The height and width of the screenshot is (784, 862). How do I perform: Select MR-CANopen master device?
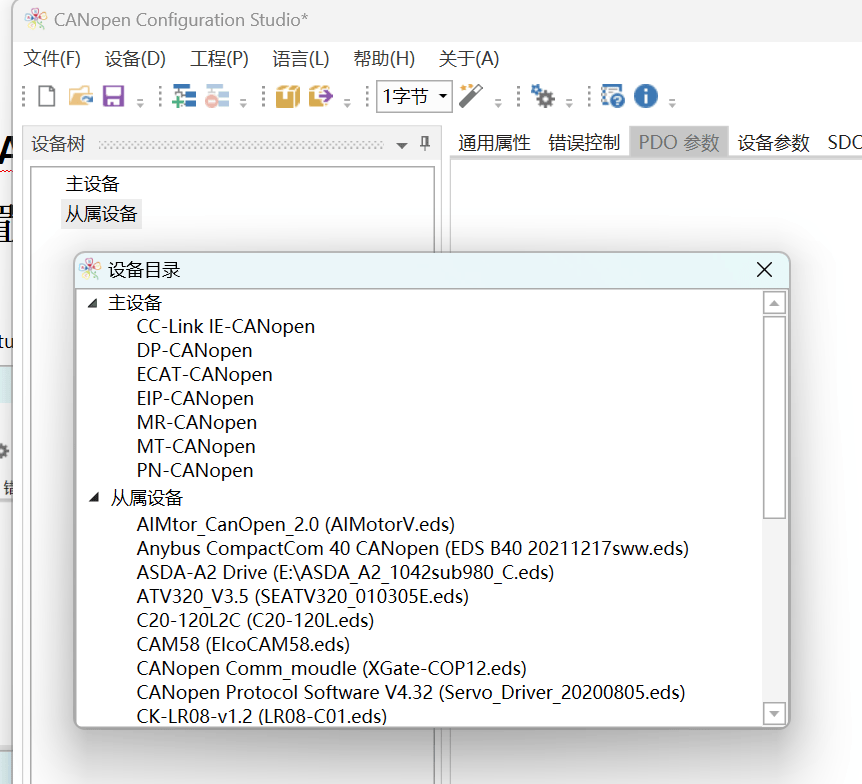pos(197,423)
